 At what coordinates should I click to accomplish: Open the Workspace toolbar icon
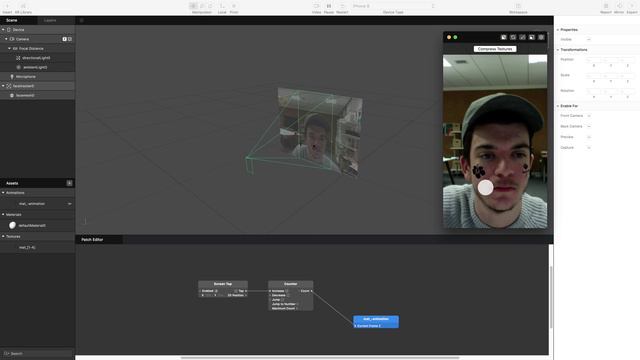click(x=518, y=6)
